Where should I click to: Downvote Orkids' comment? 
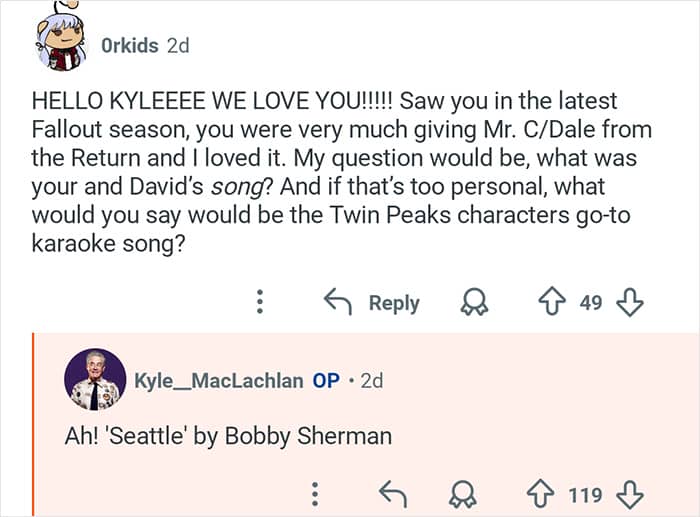[630, 302]
